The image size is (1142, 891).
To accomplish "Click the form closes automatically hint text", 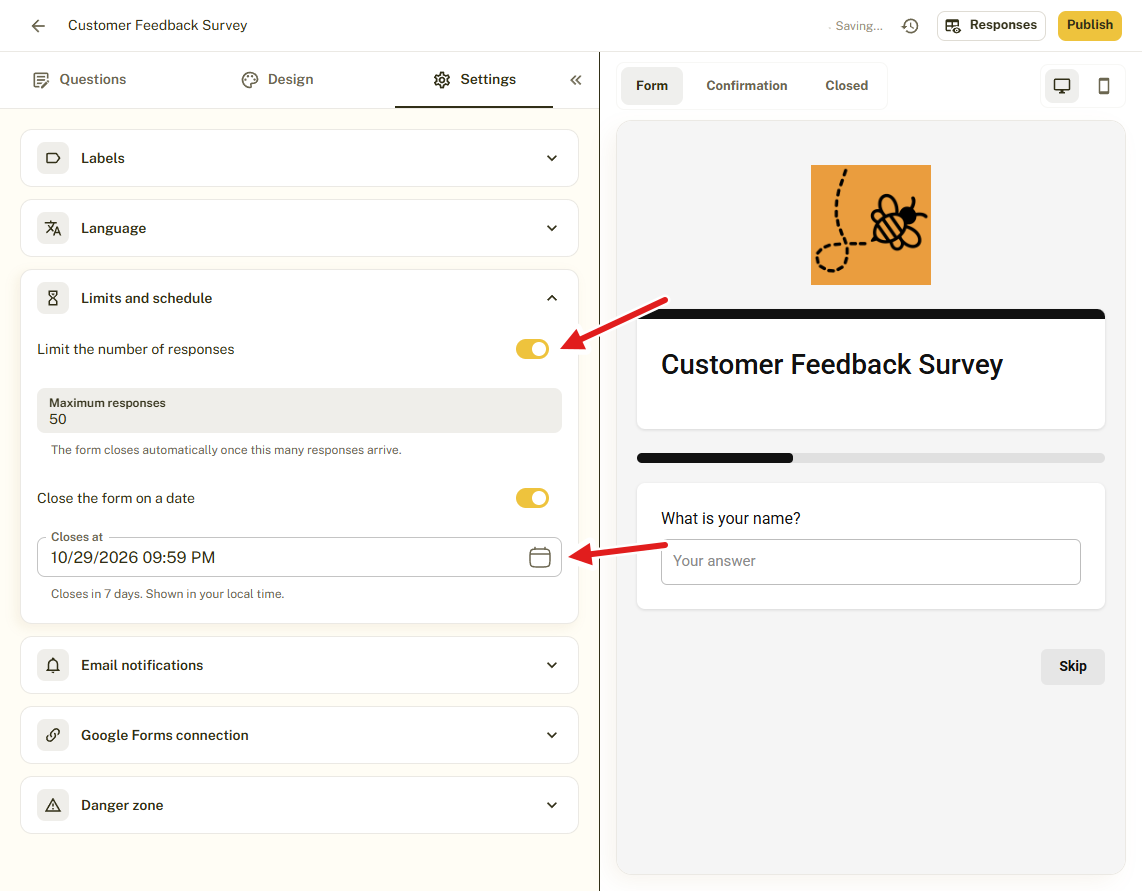I will [226, 450].
